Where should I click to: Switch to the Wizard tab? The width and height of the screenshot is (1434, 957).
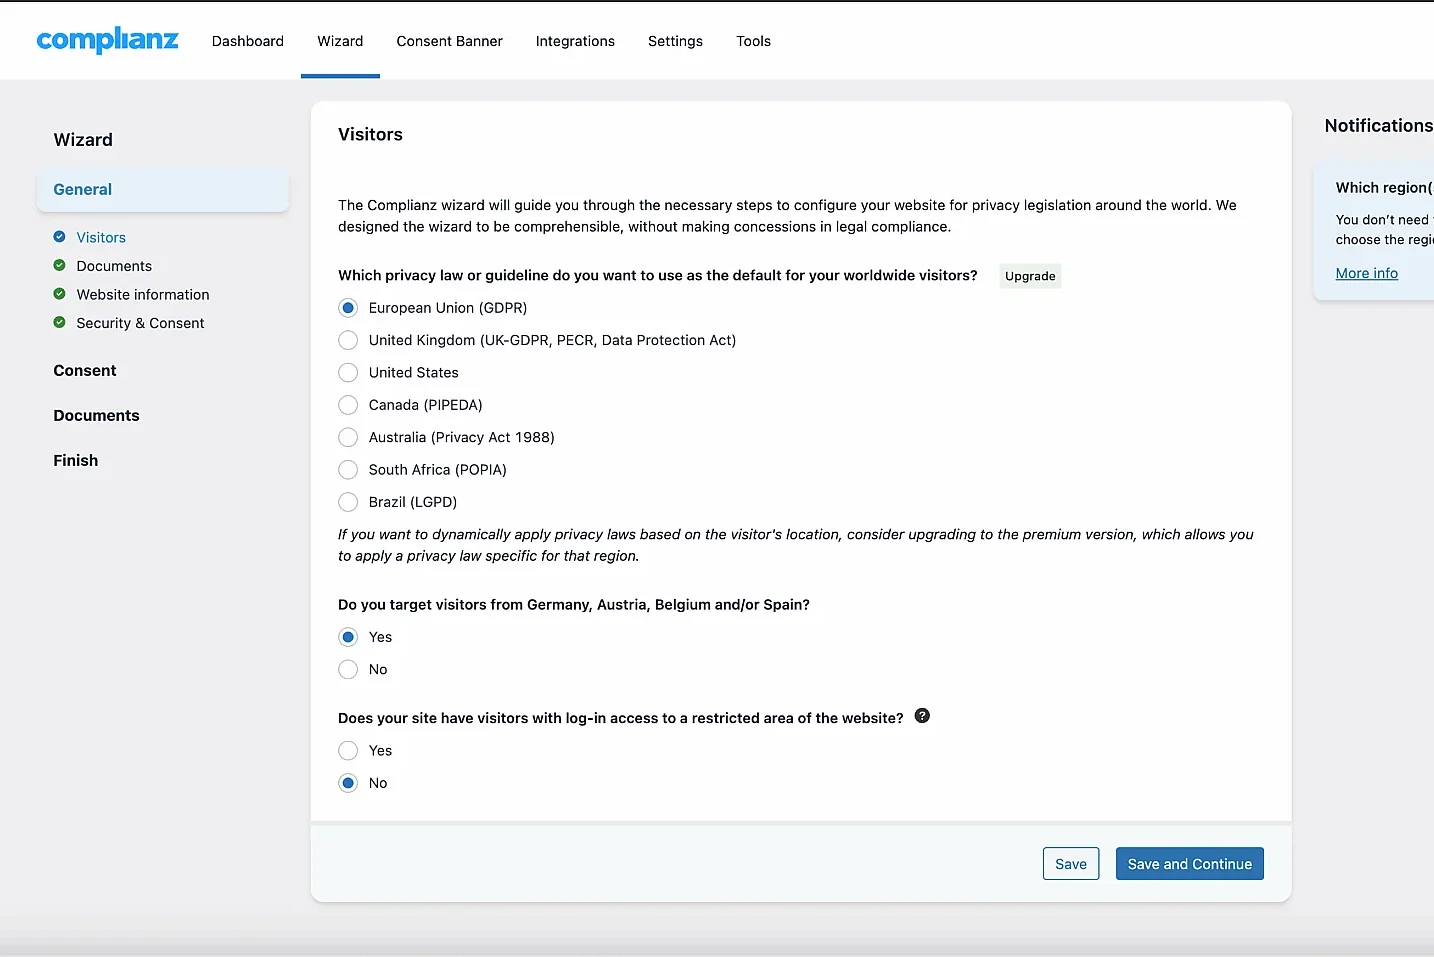340,41
